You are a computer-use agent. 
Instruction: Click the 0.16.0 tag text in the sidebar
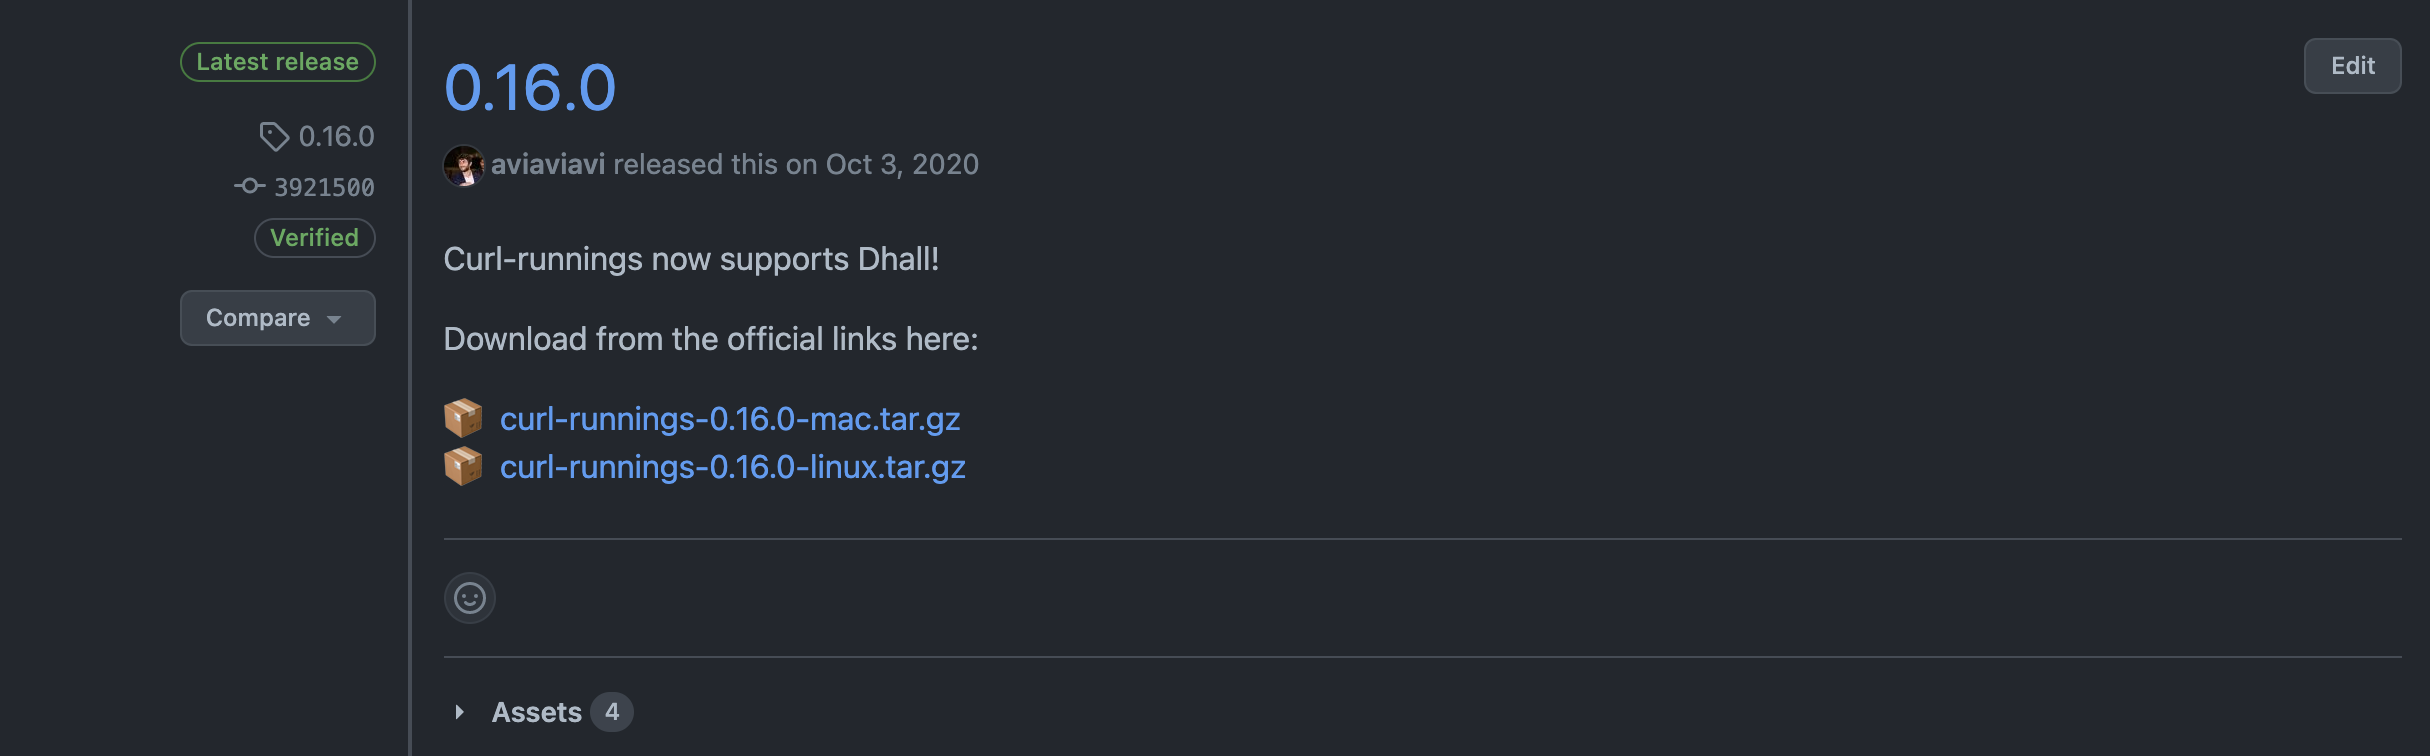coord(336,136)
